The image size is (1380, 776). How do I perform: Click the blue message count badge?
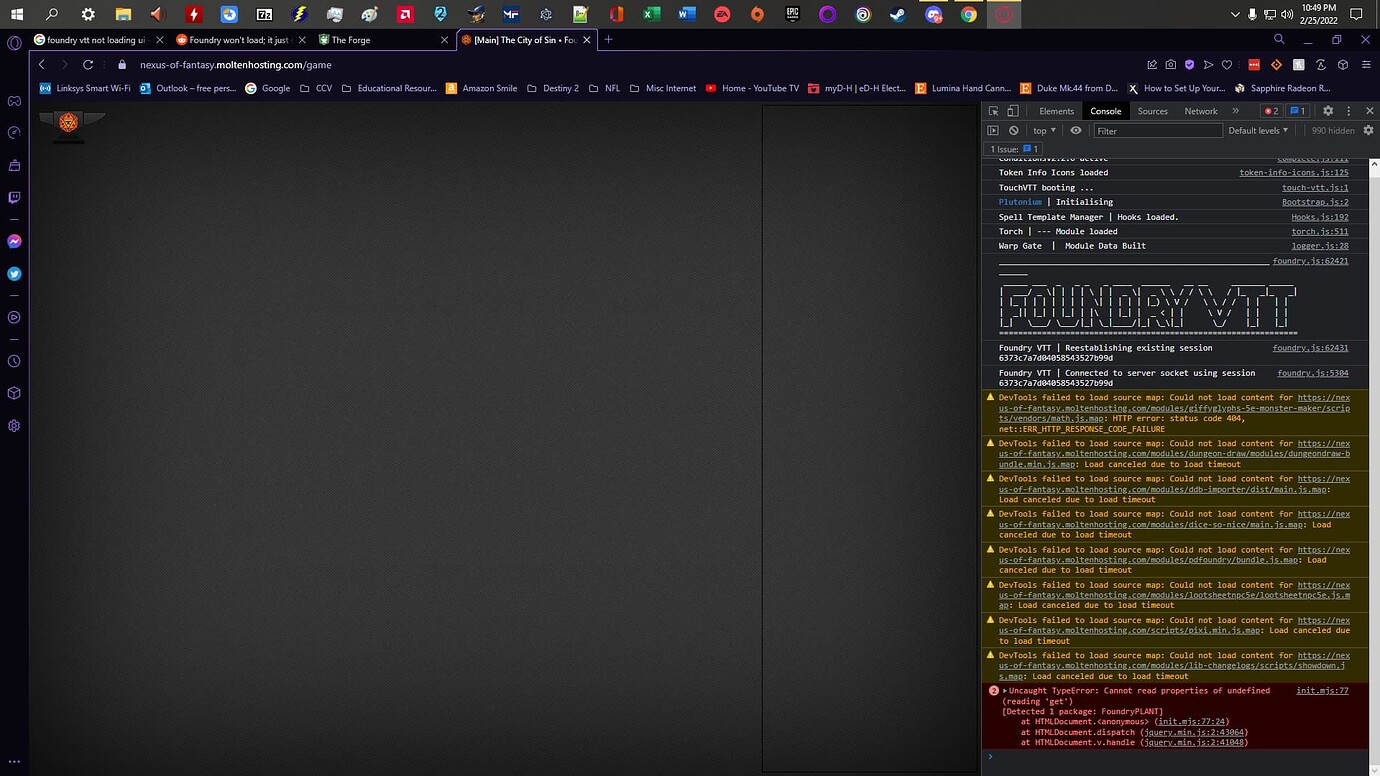(x=1296, y=111)
